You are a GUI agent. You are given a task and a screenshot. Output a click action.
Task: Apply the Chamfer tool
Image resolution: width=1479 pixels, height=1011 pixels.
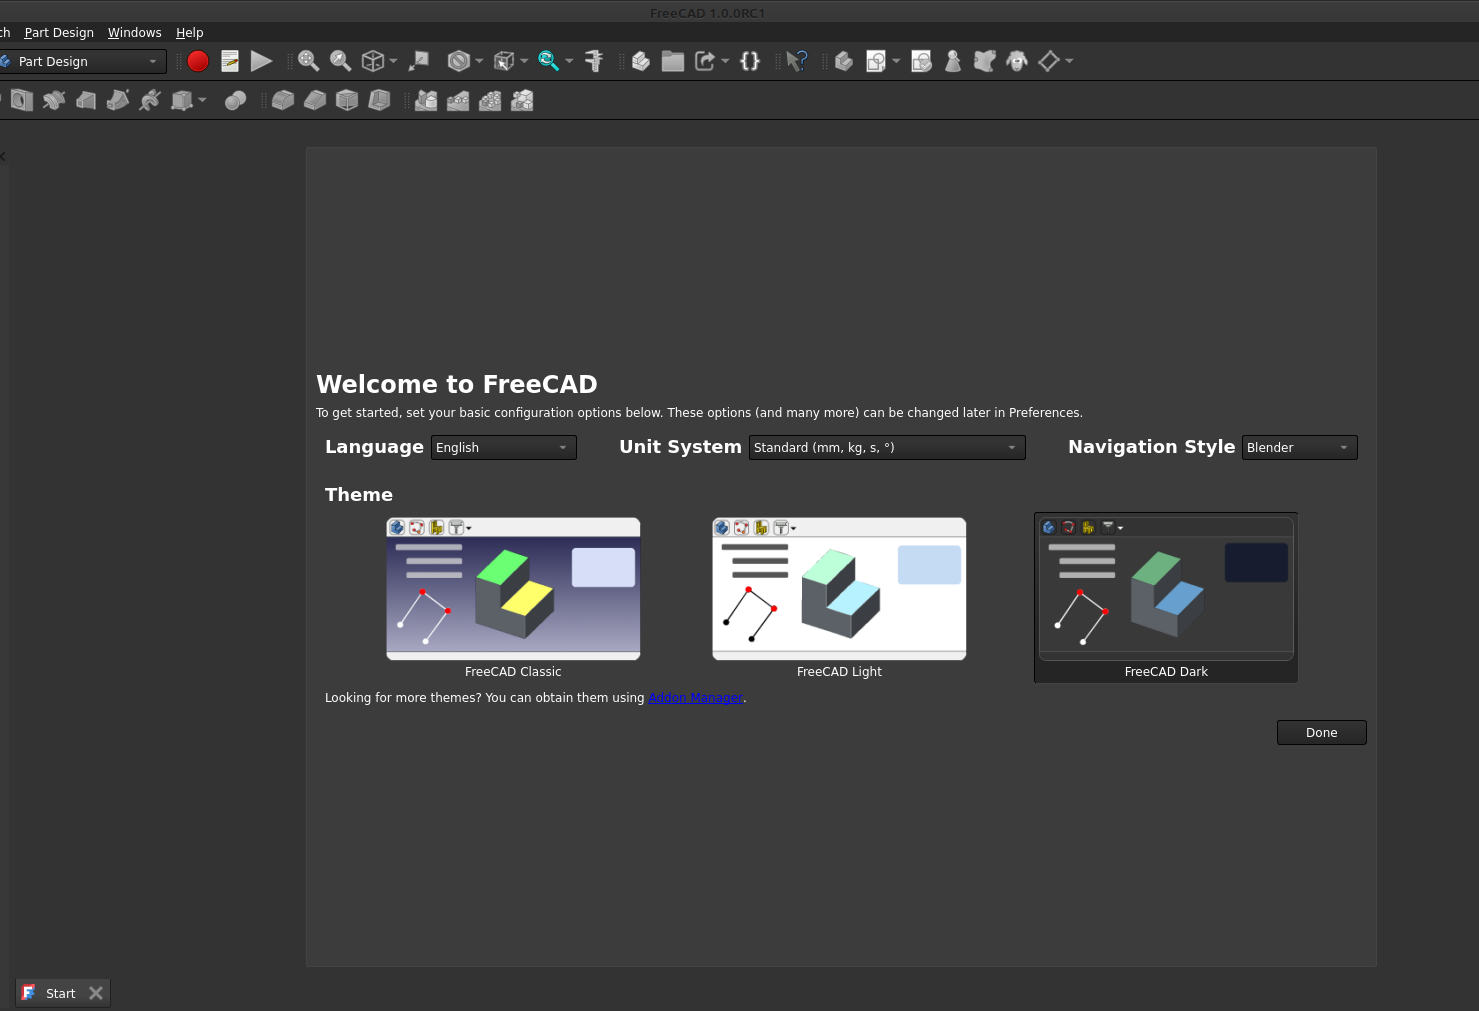coord(315,100)
